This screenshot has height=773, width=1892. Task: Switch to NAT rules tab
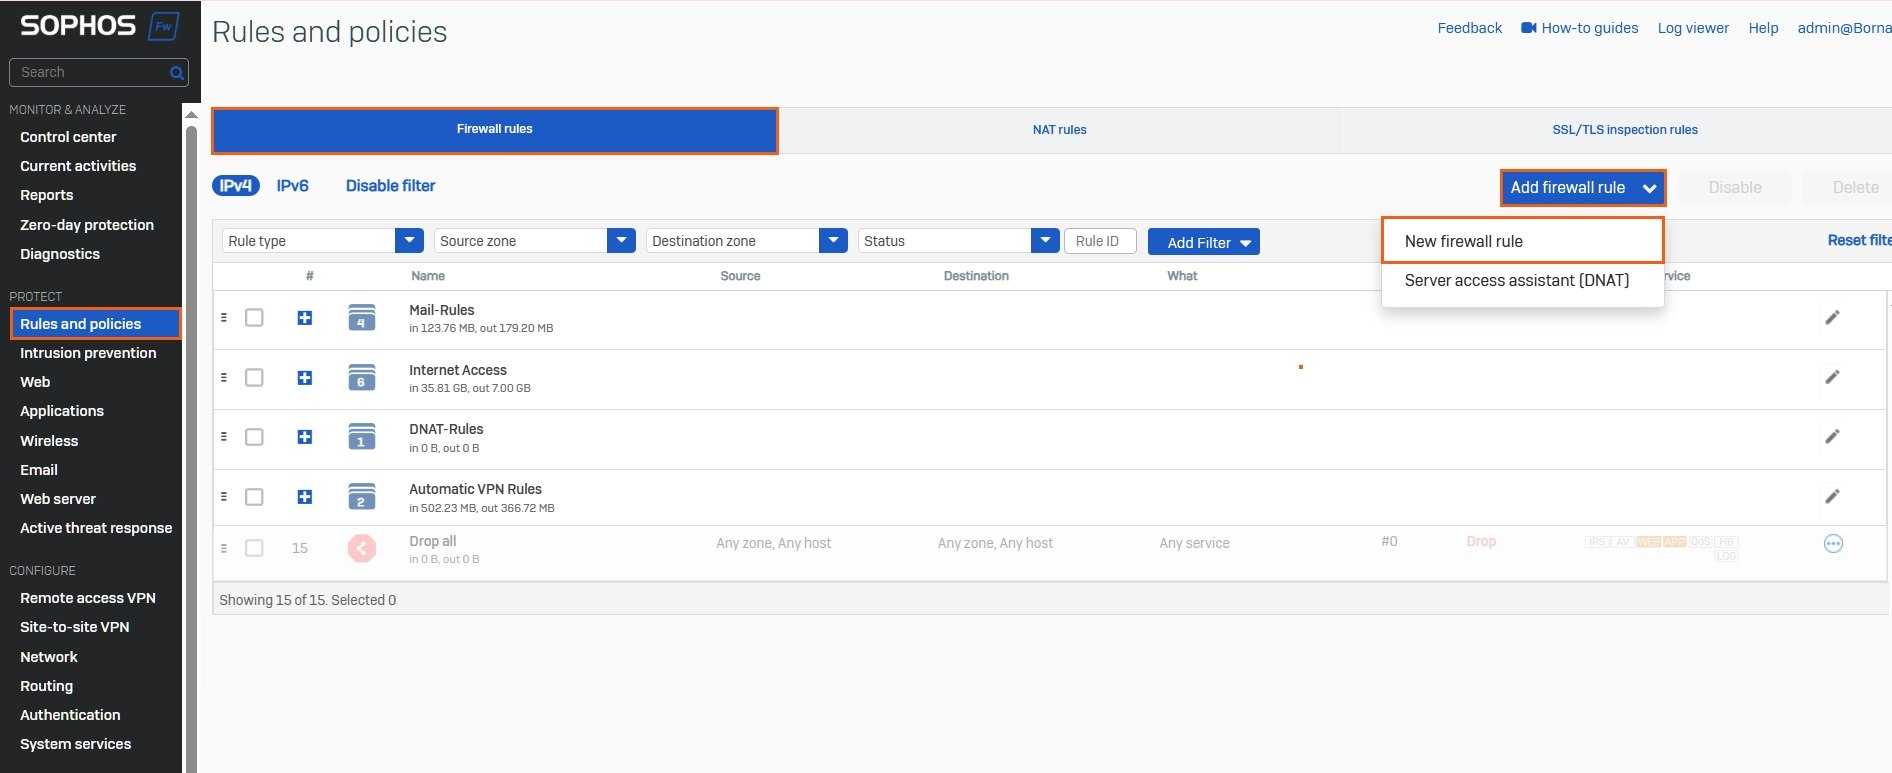pyautogui.click(x=1059, y=130)
